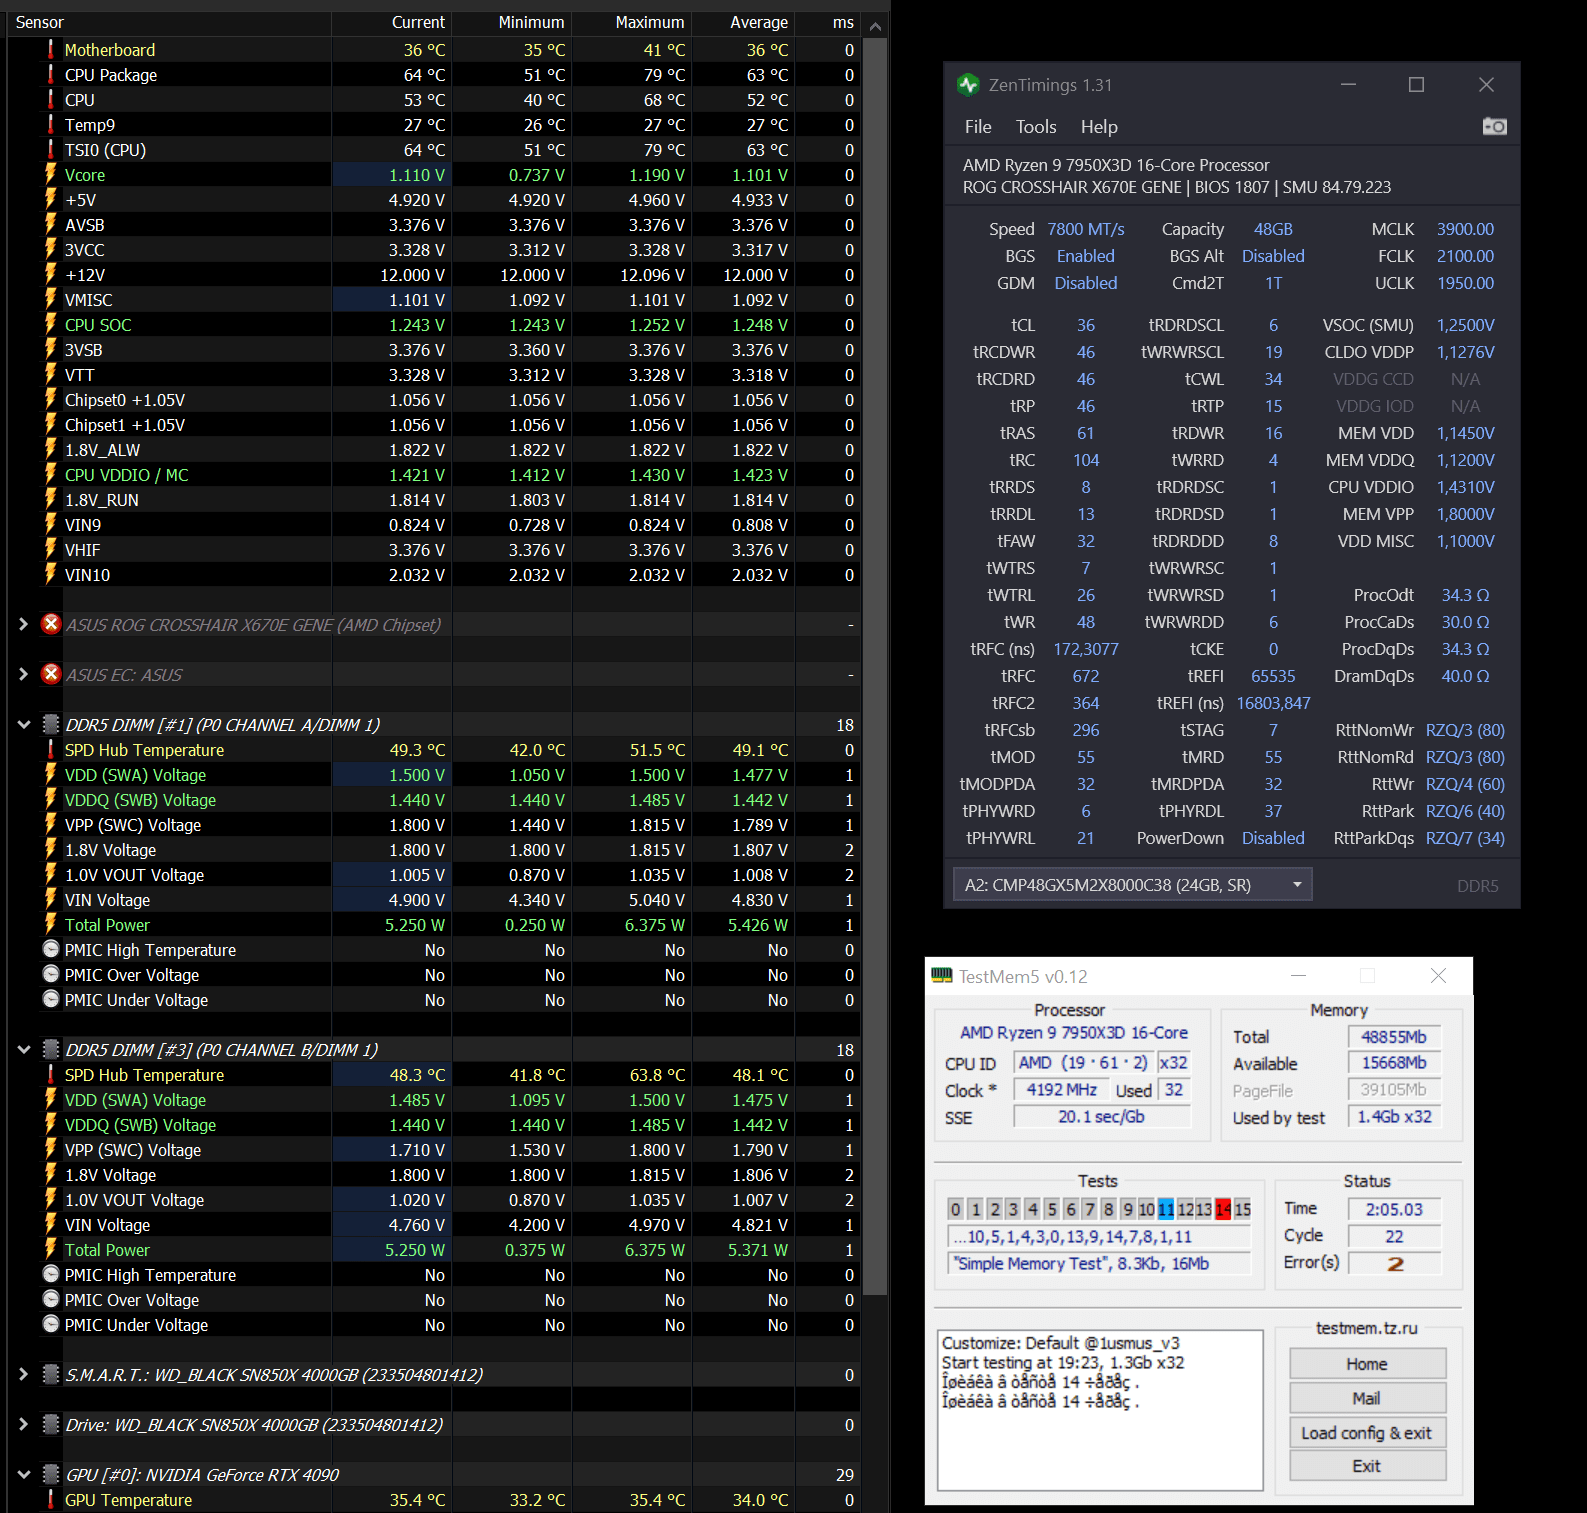This screenshot has width=1587, height=1513.
Task: Click the RTX 4090 GPU chip icon
Action: [51, 1474]
